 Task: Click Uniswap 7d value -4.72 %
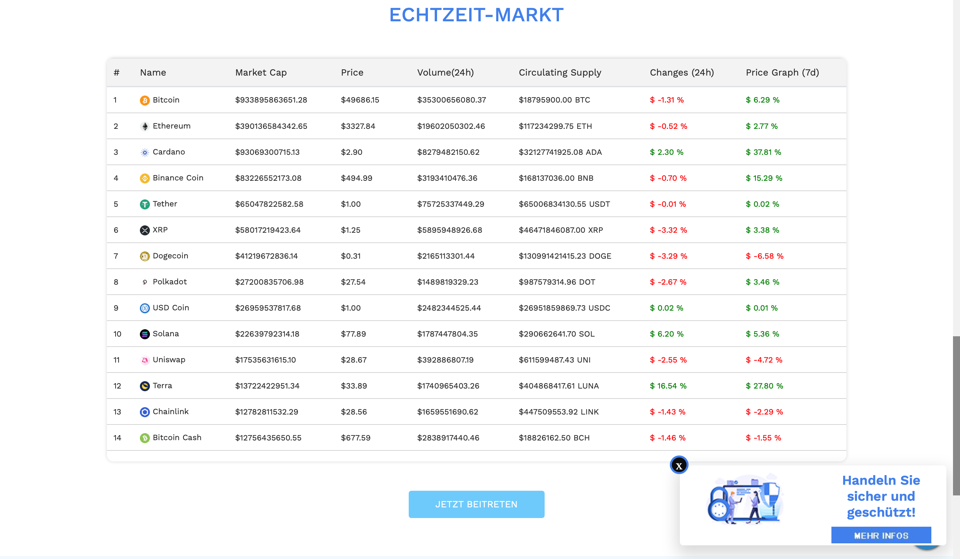click(x=764, y=360)
